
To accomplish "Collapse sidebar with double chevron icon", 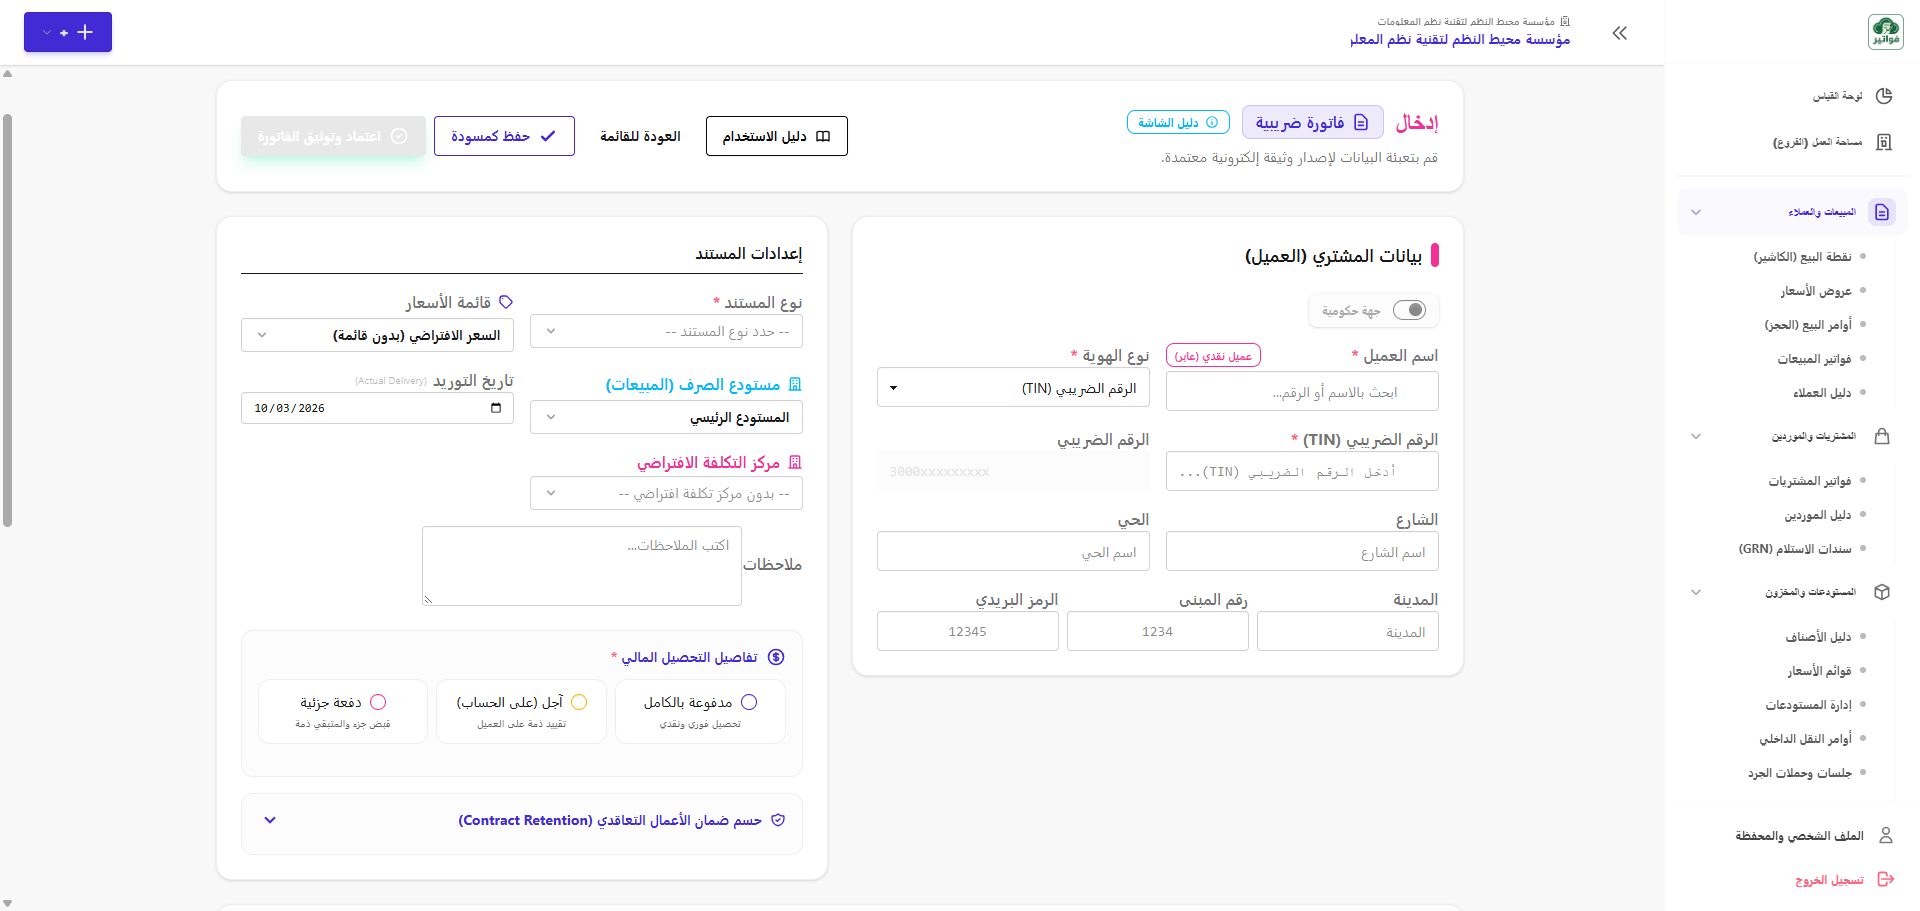I will pos(1620,33).
